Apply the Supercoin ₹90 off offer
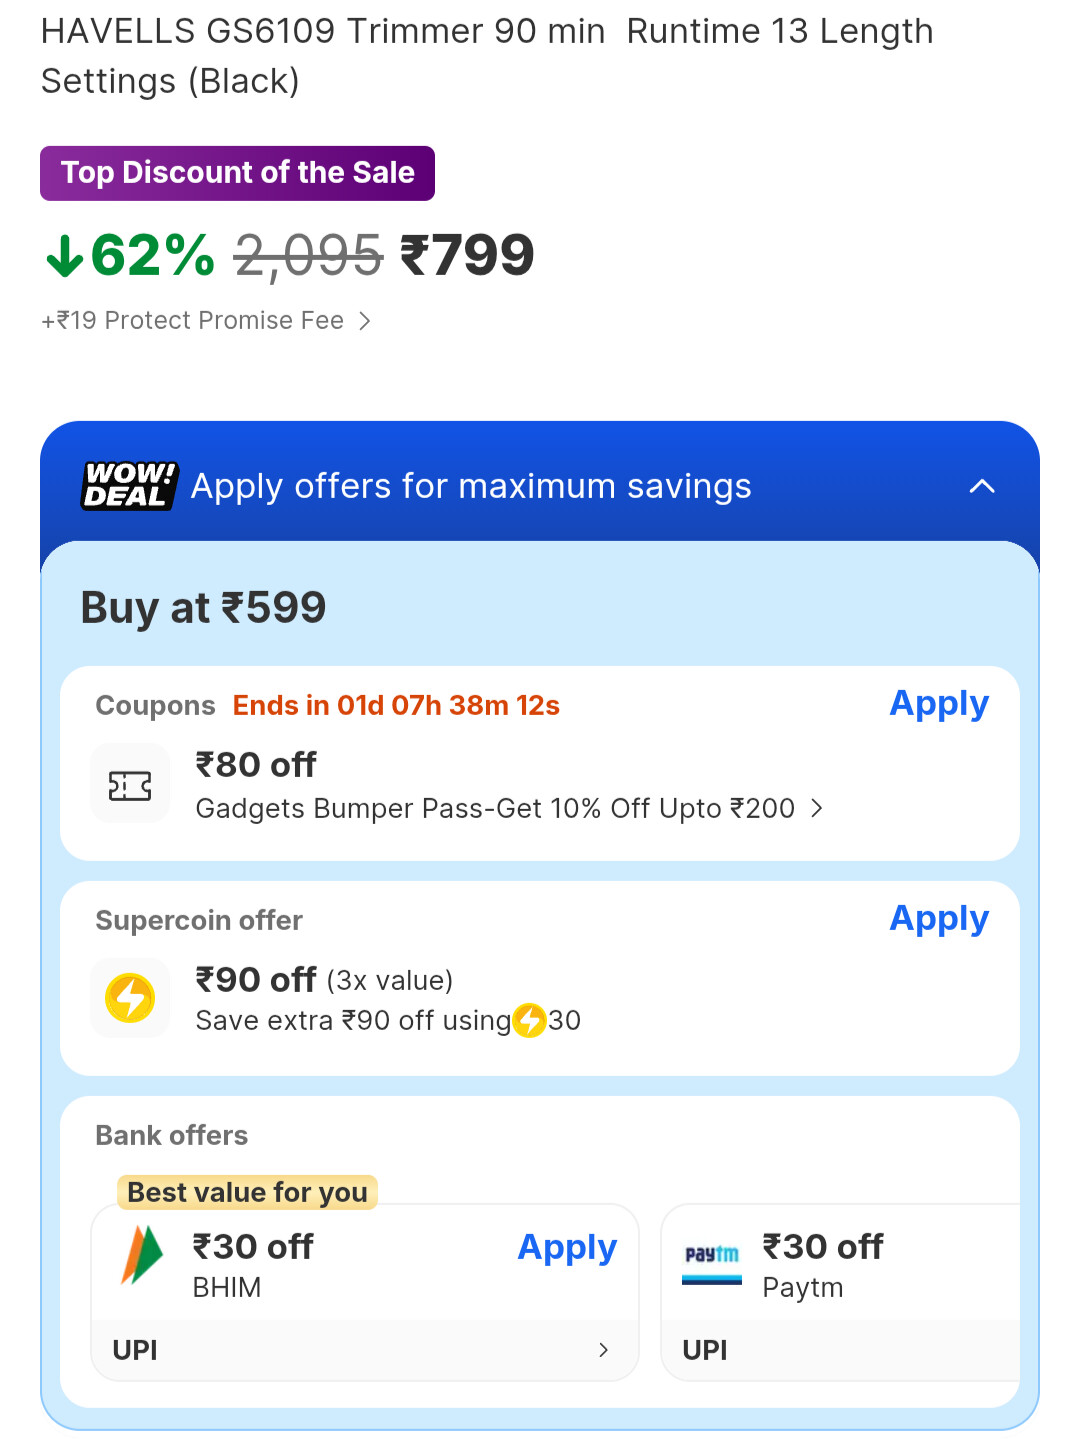 [x=938, y=919]
